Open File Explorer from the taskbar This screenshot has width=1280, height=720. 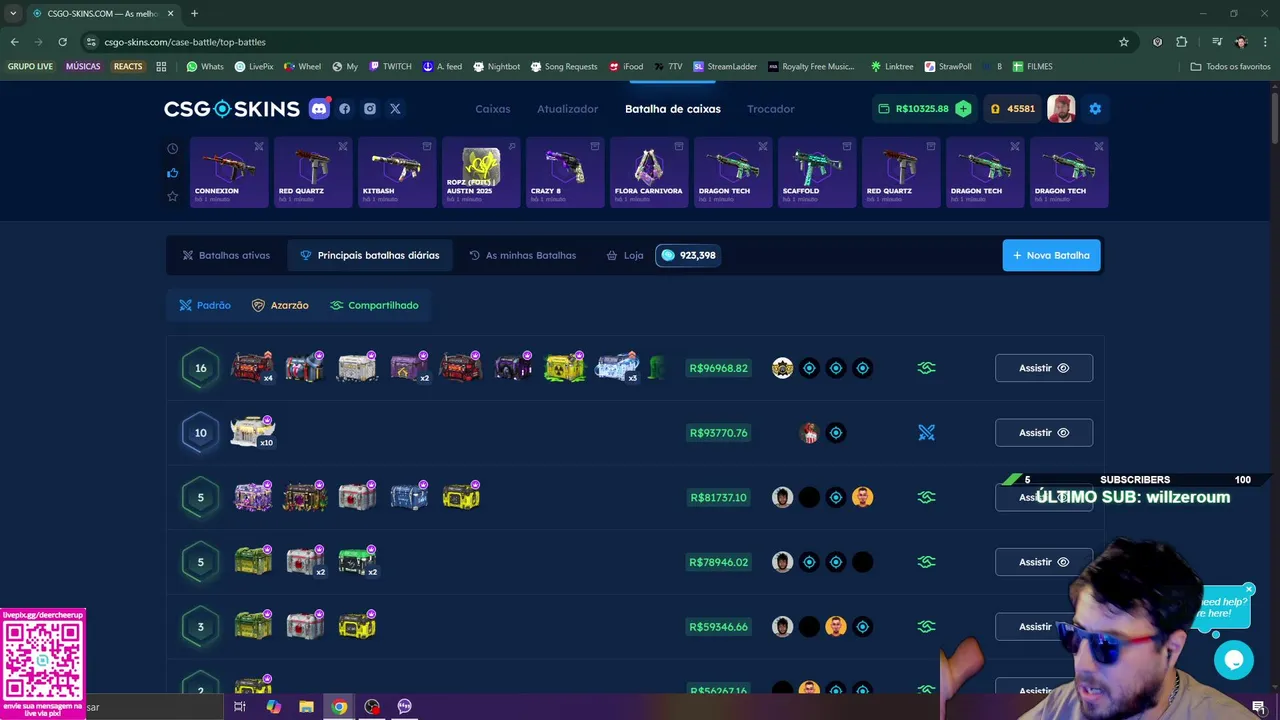coord(306,707)
